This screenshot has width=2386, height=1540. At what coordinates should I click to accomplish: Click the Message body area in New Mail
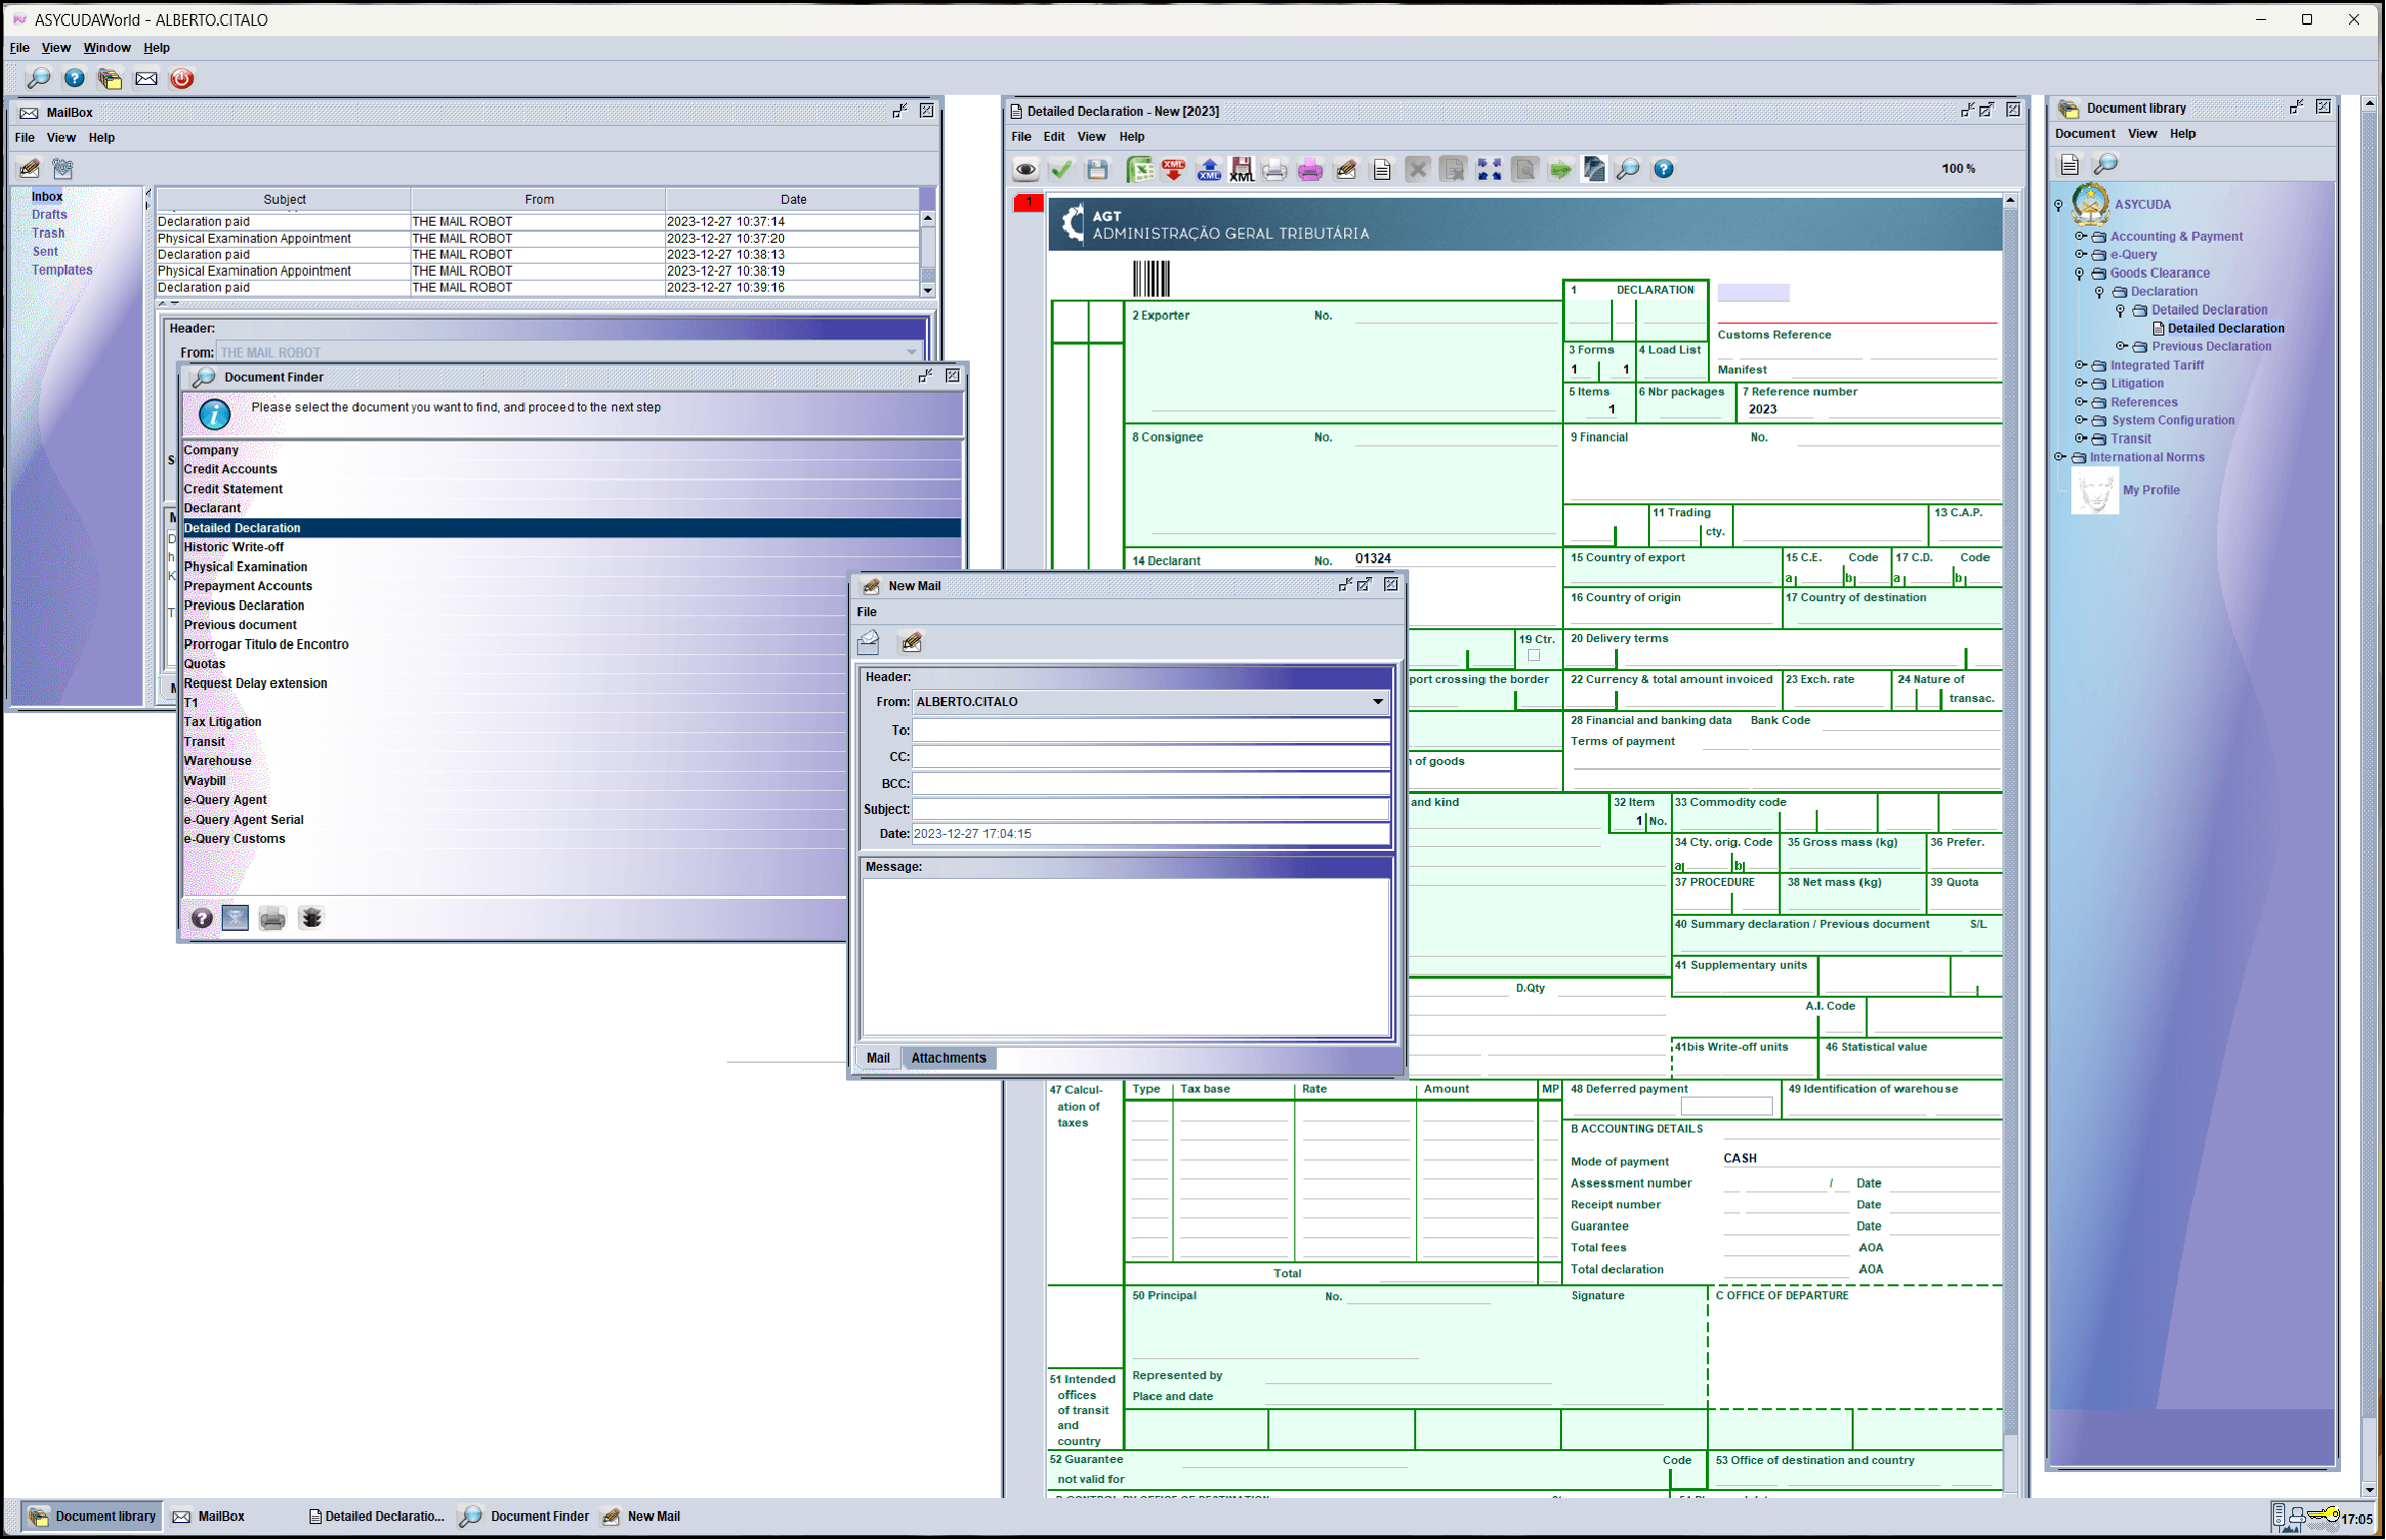pos(1126,957)
